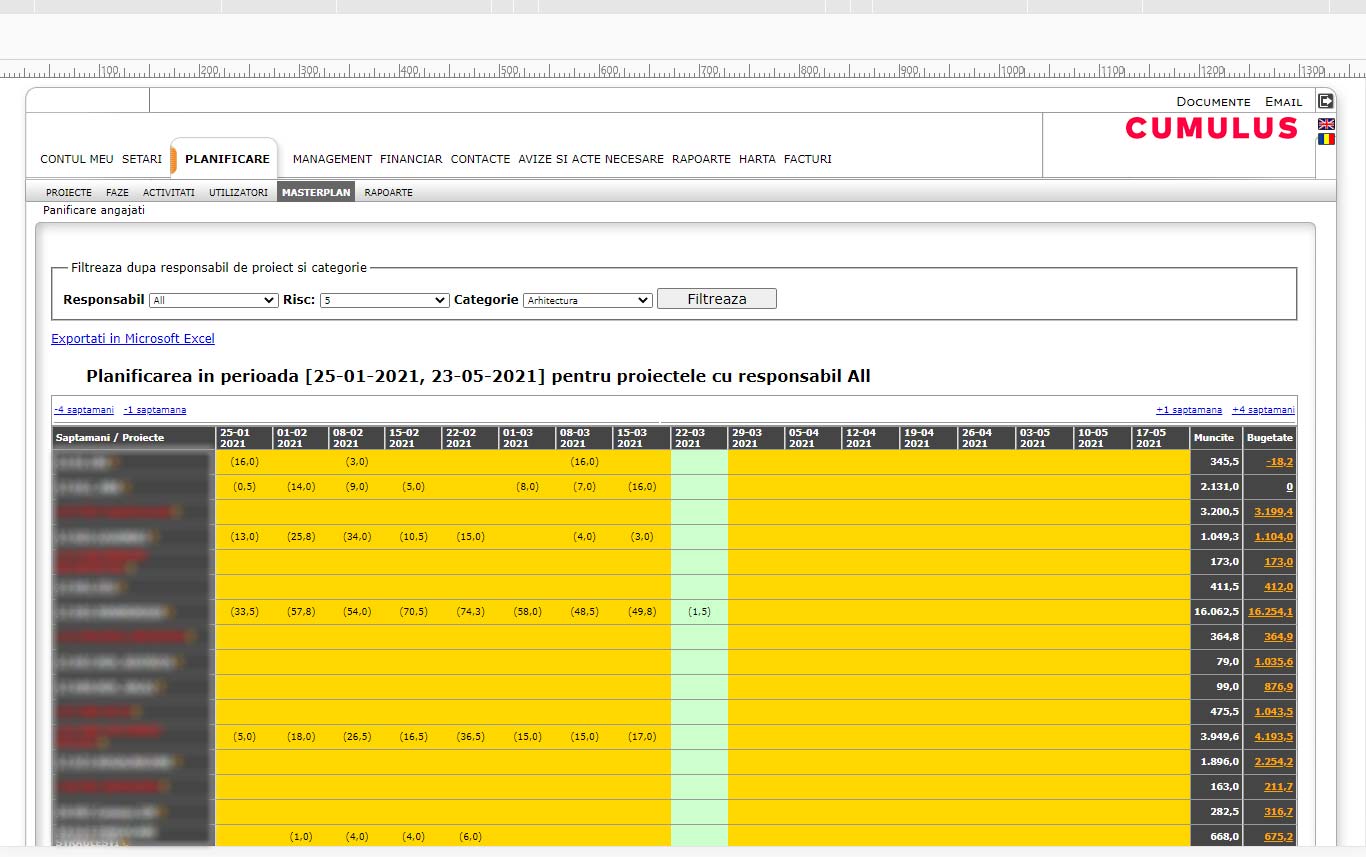Open the Risc dropdown showing 5
Image resolution: width=1366 pixels, height=857 pixels.
point(385,300)
